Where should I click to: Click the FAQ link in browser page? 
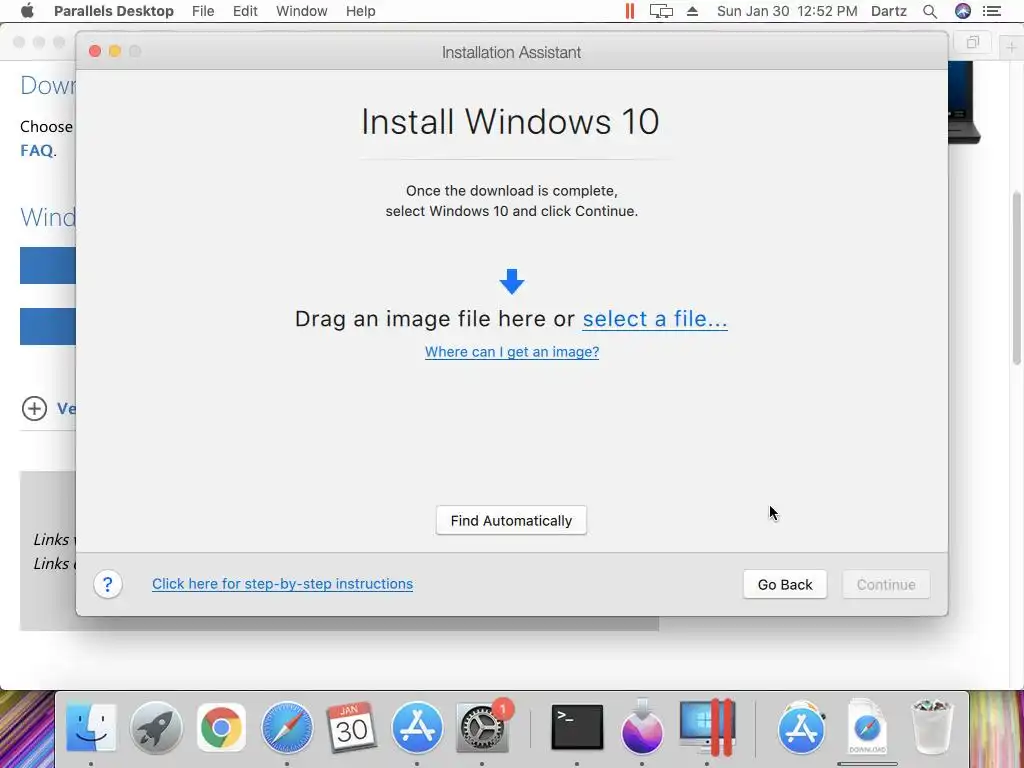[x=37, y=150]
